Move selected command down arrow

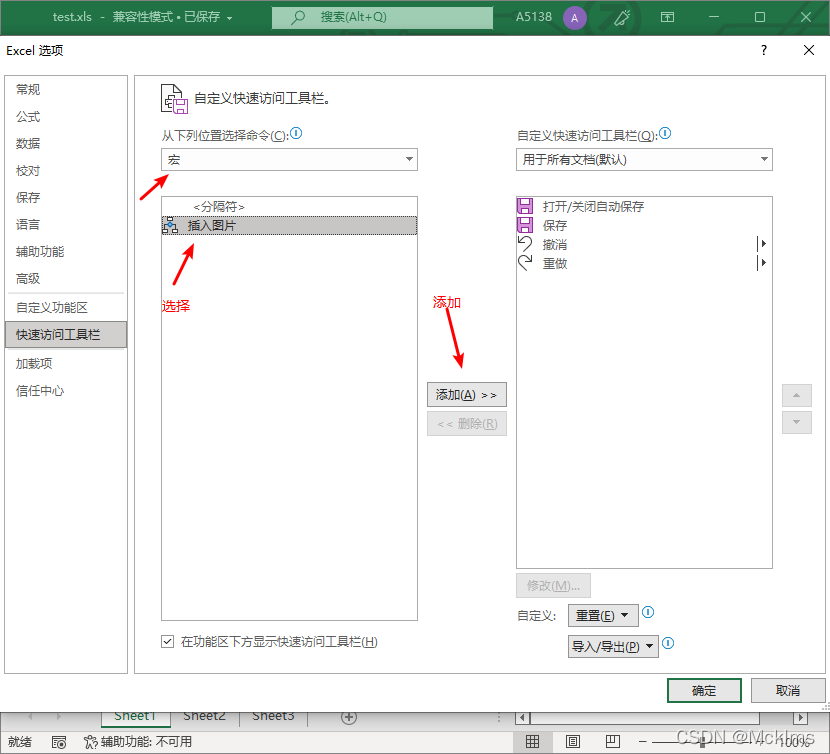(x=797, y=423)
